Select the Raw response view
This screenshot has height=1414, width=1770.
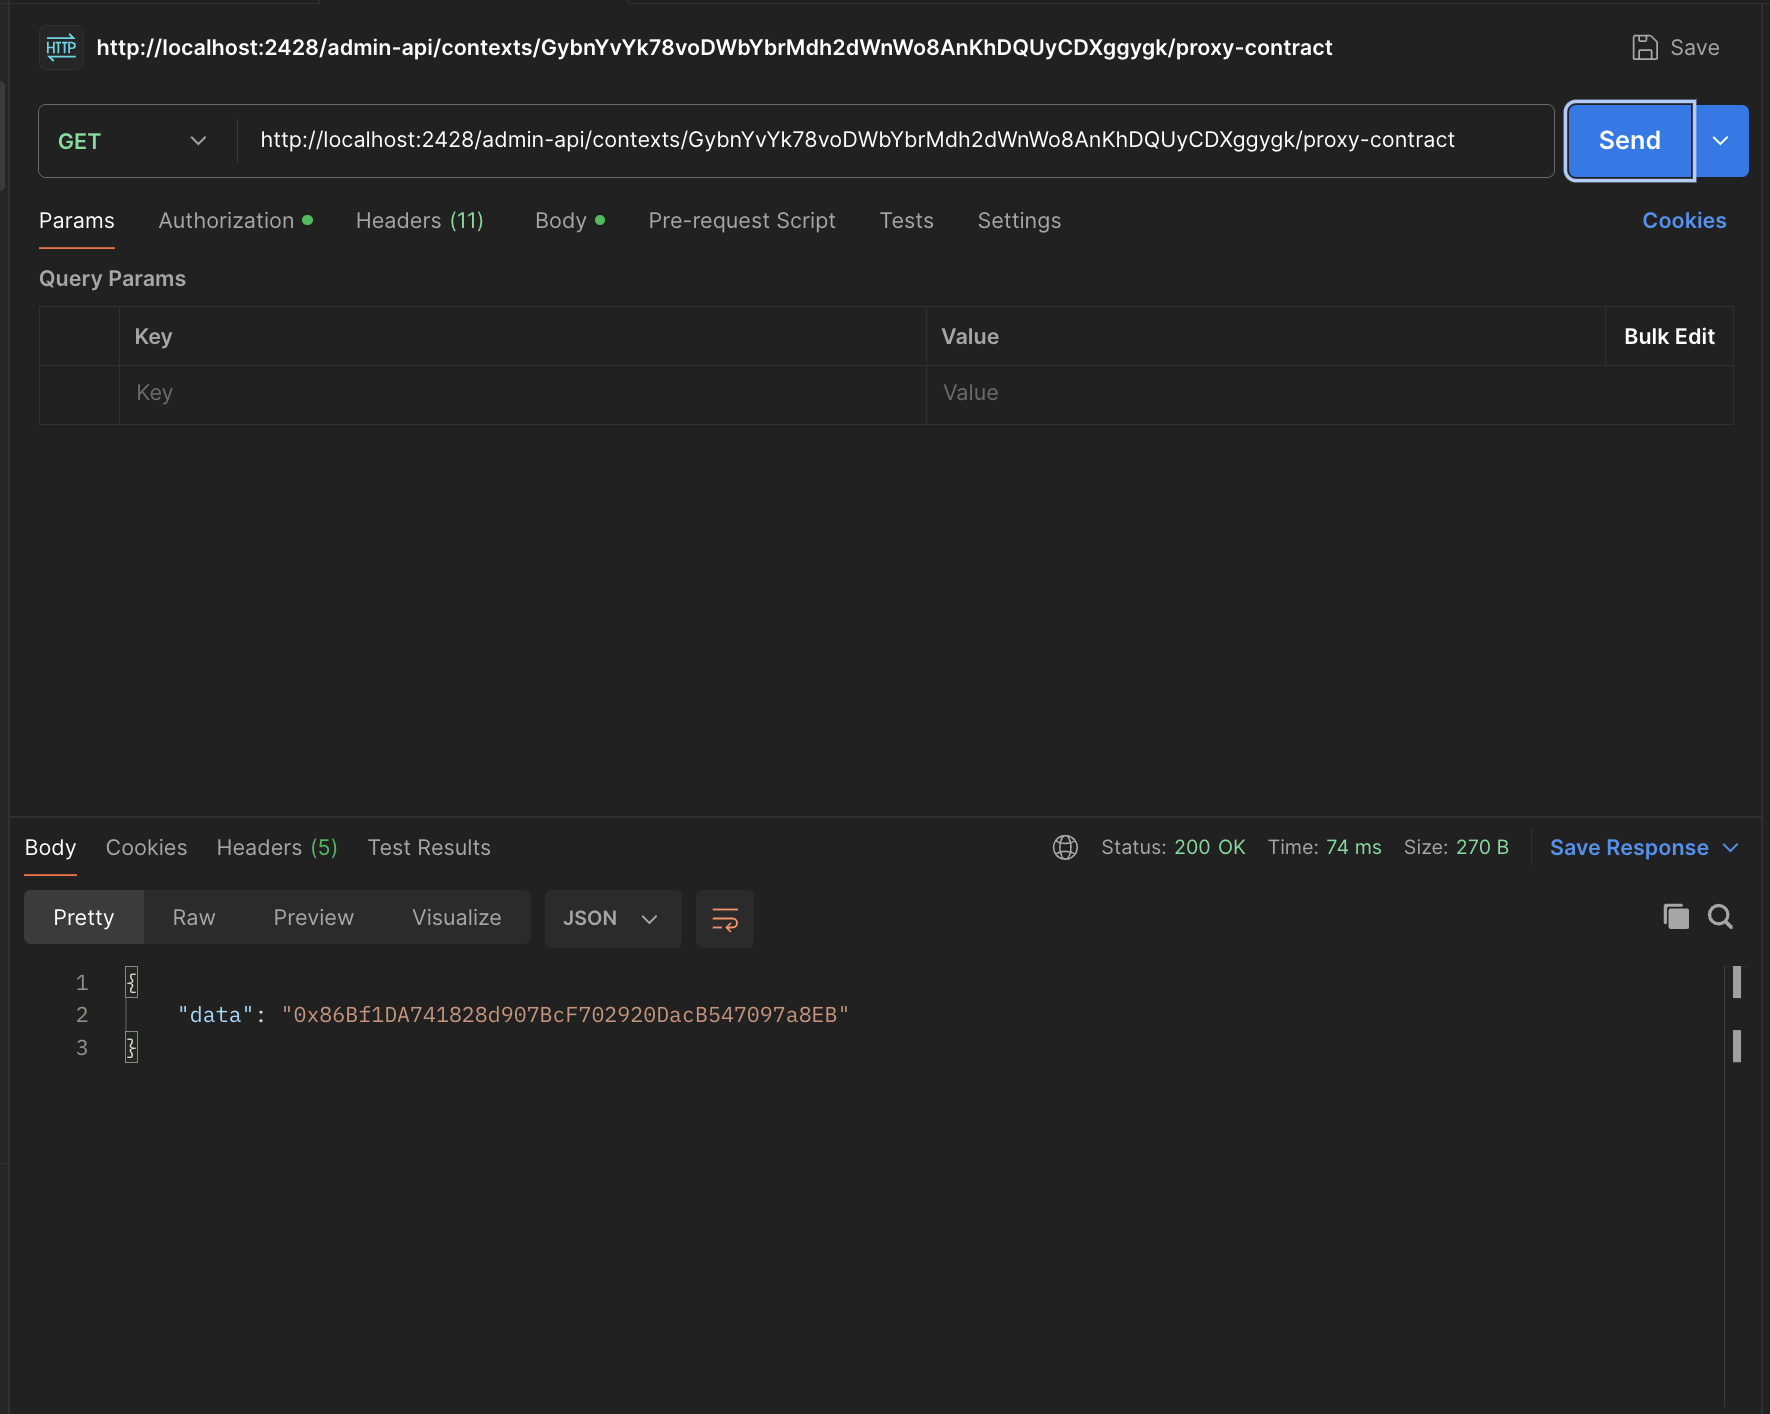click(x=194, y=918)
